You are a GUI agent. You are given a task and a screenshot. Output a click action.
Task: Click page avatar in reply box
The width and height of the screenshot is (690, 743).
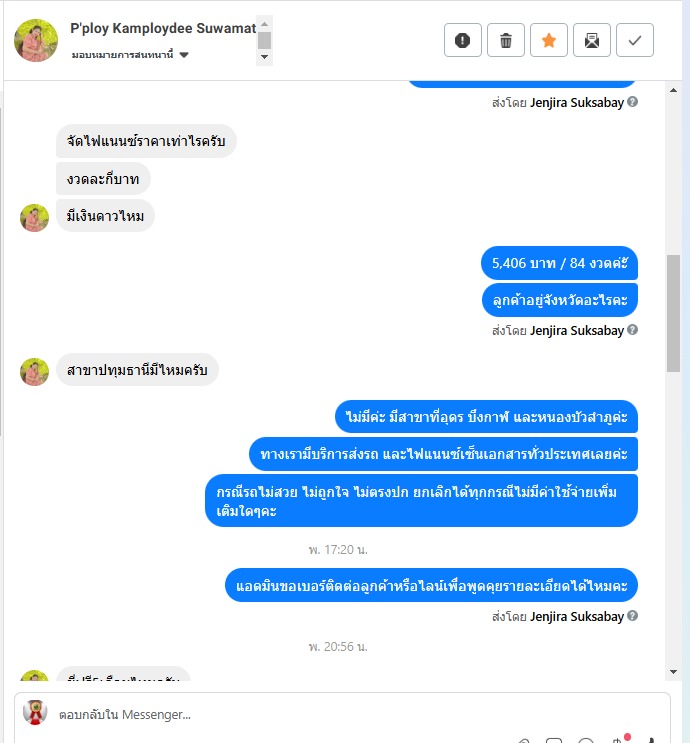pyautogui.click(x=35, y=712)
